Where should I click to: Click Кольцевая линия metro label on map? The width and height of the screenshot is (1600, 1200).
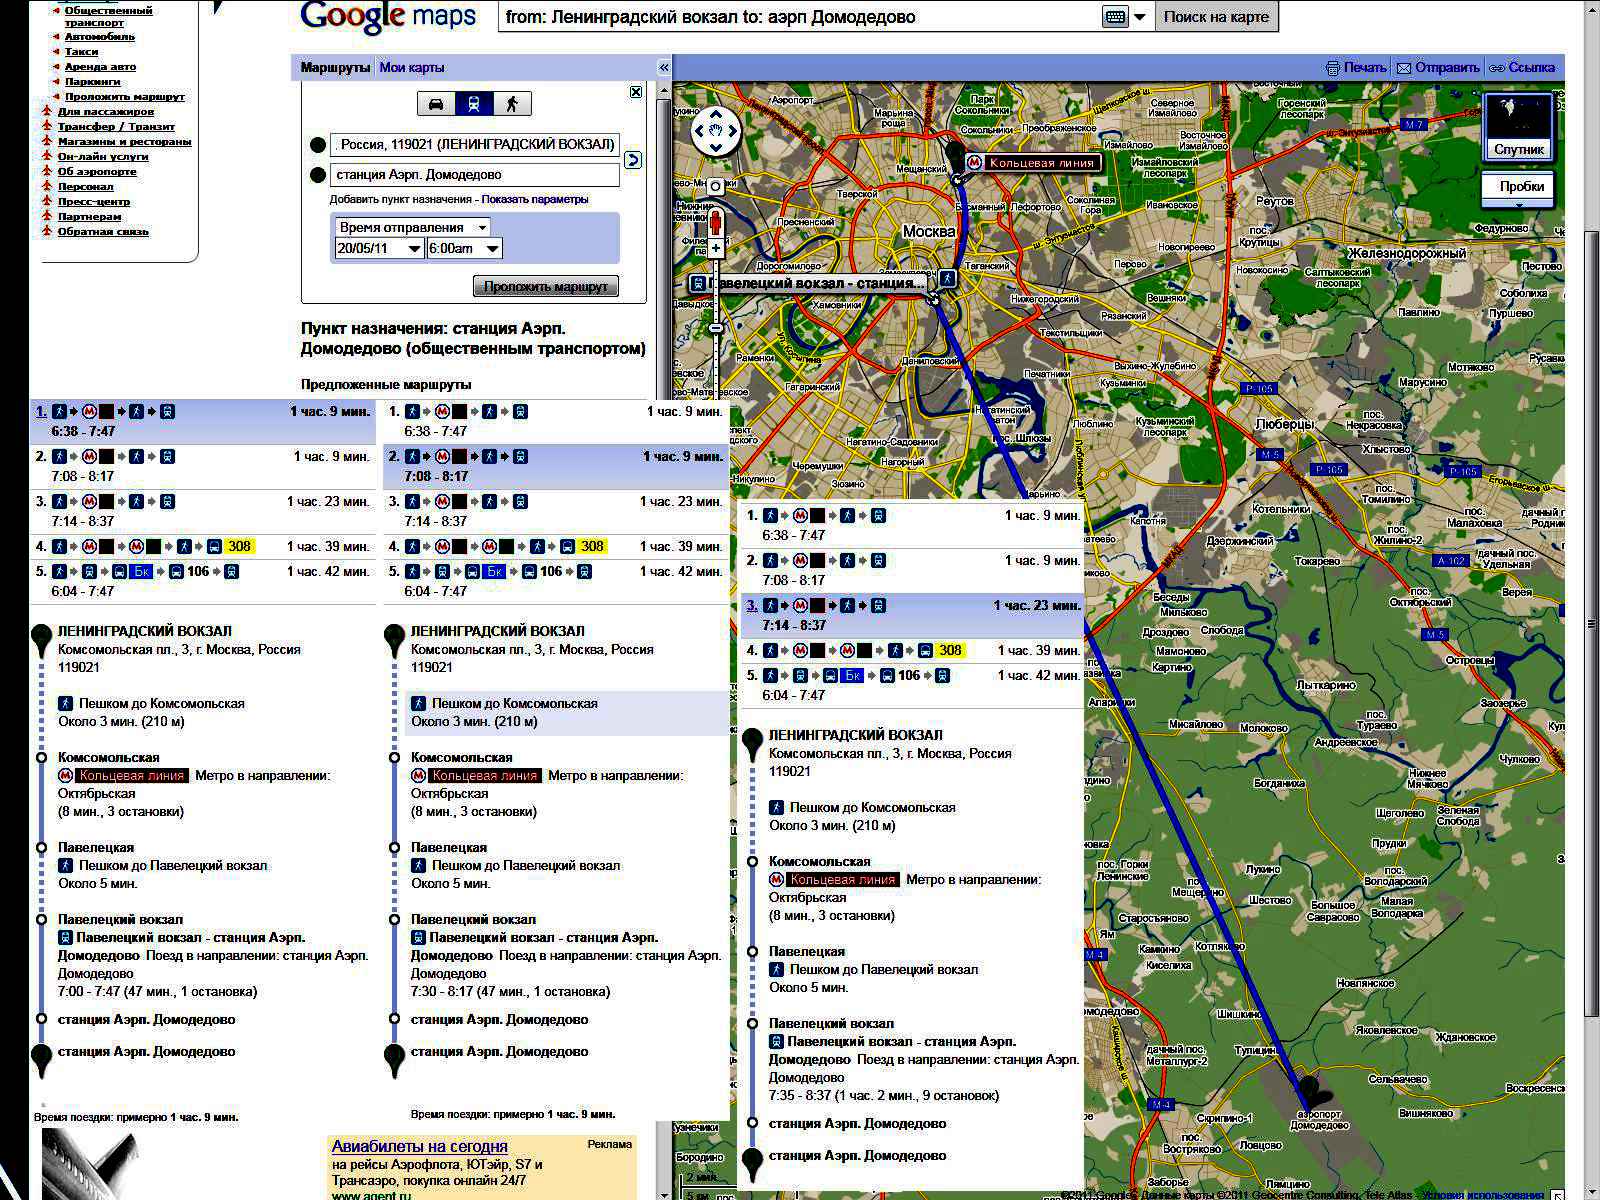[1033, 163]
